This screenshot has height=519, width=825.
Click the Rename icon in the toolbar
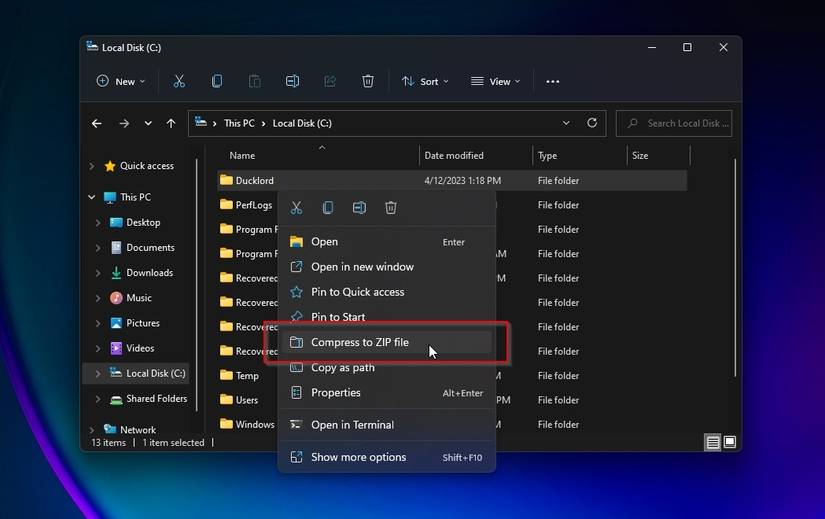pyautogui.click(x=293, y=81)
